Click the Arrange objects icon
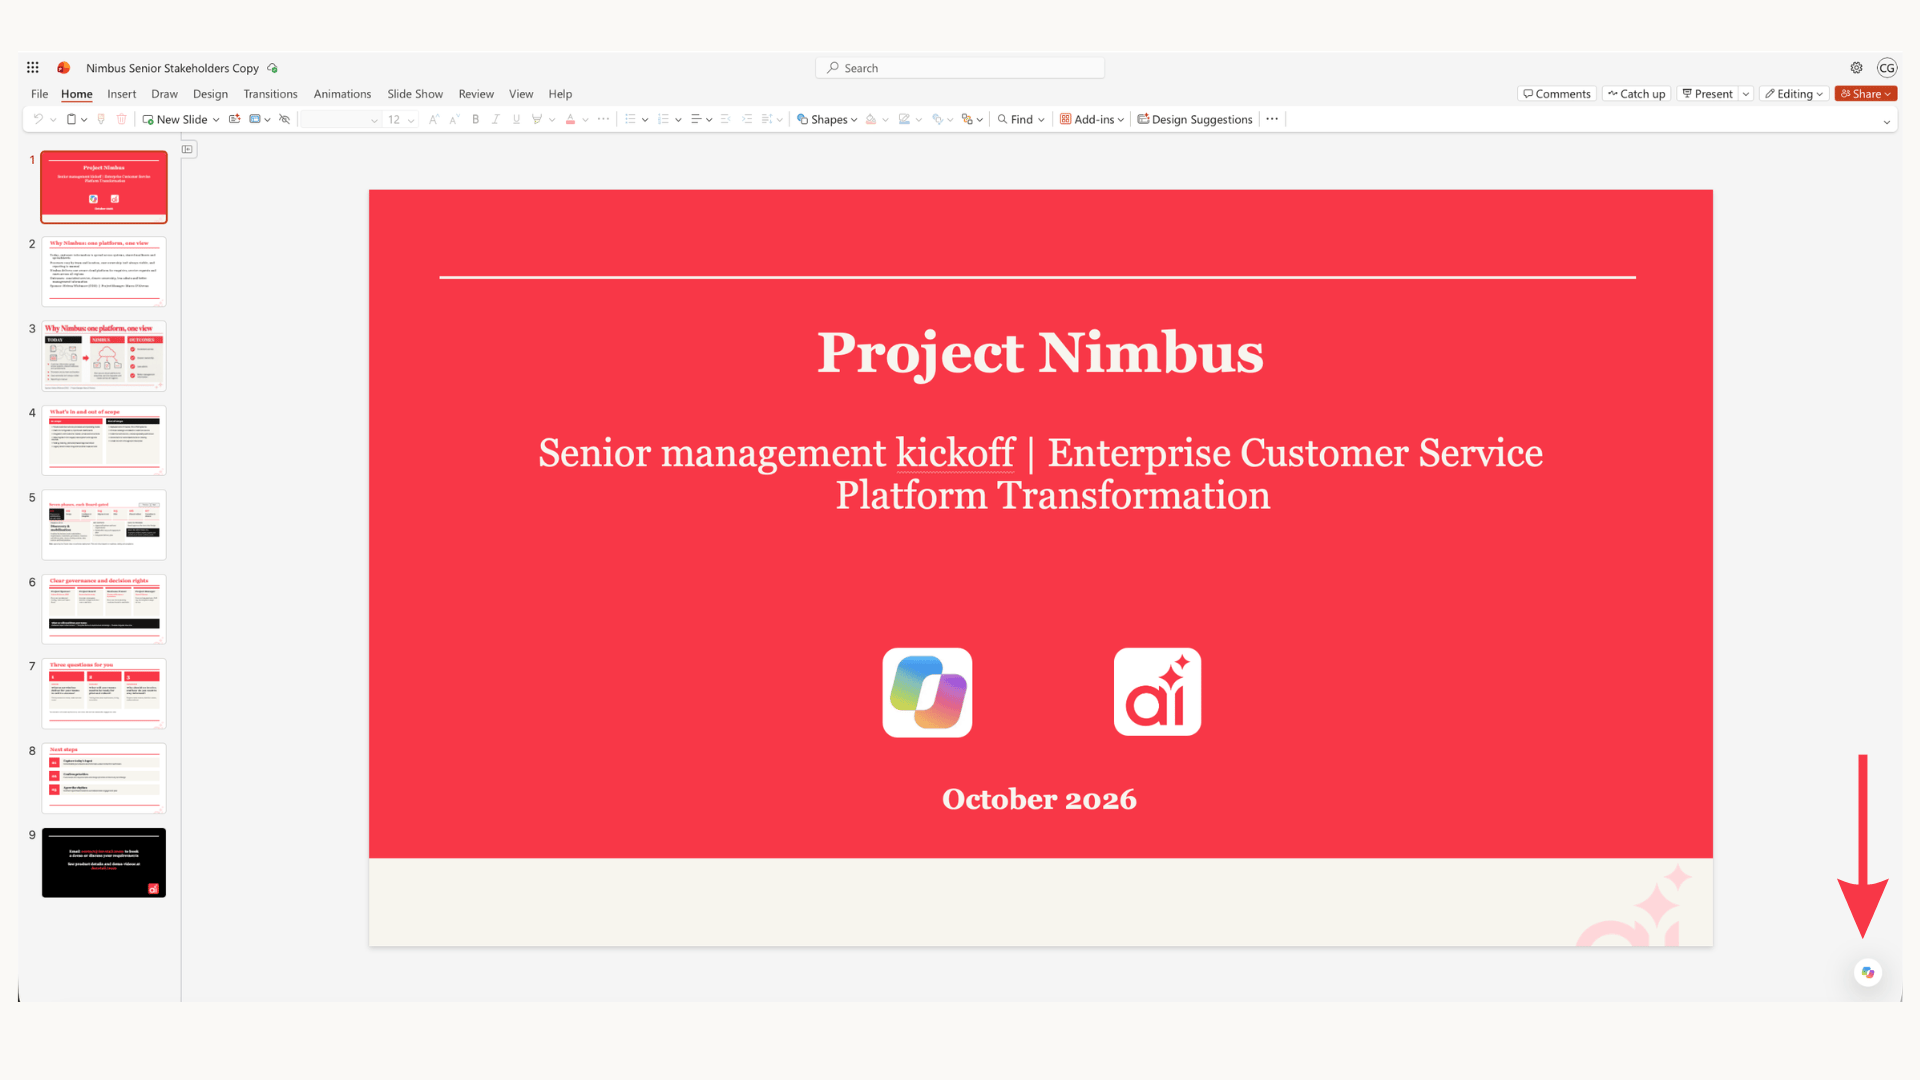The height and width of the screenshot is (1080, 1920). pos(967,119)
